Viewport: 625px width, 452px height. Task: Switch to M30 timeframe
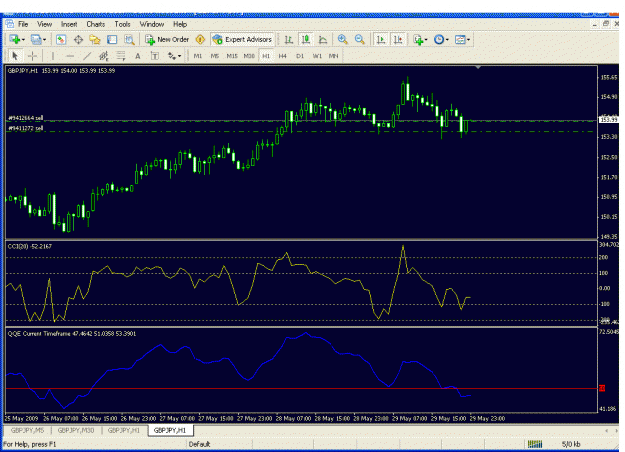coord(249,56)
